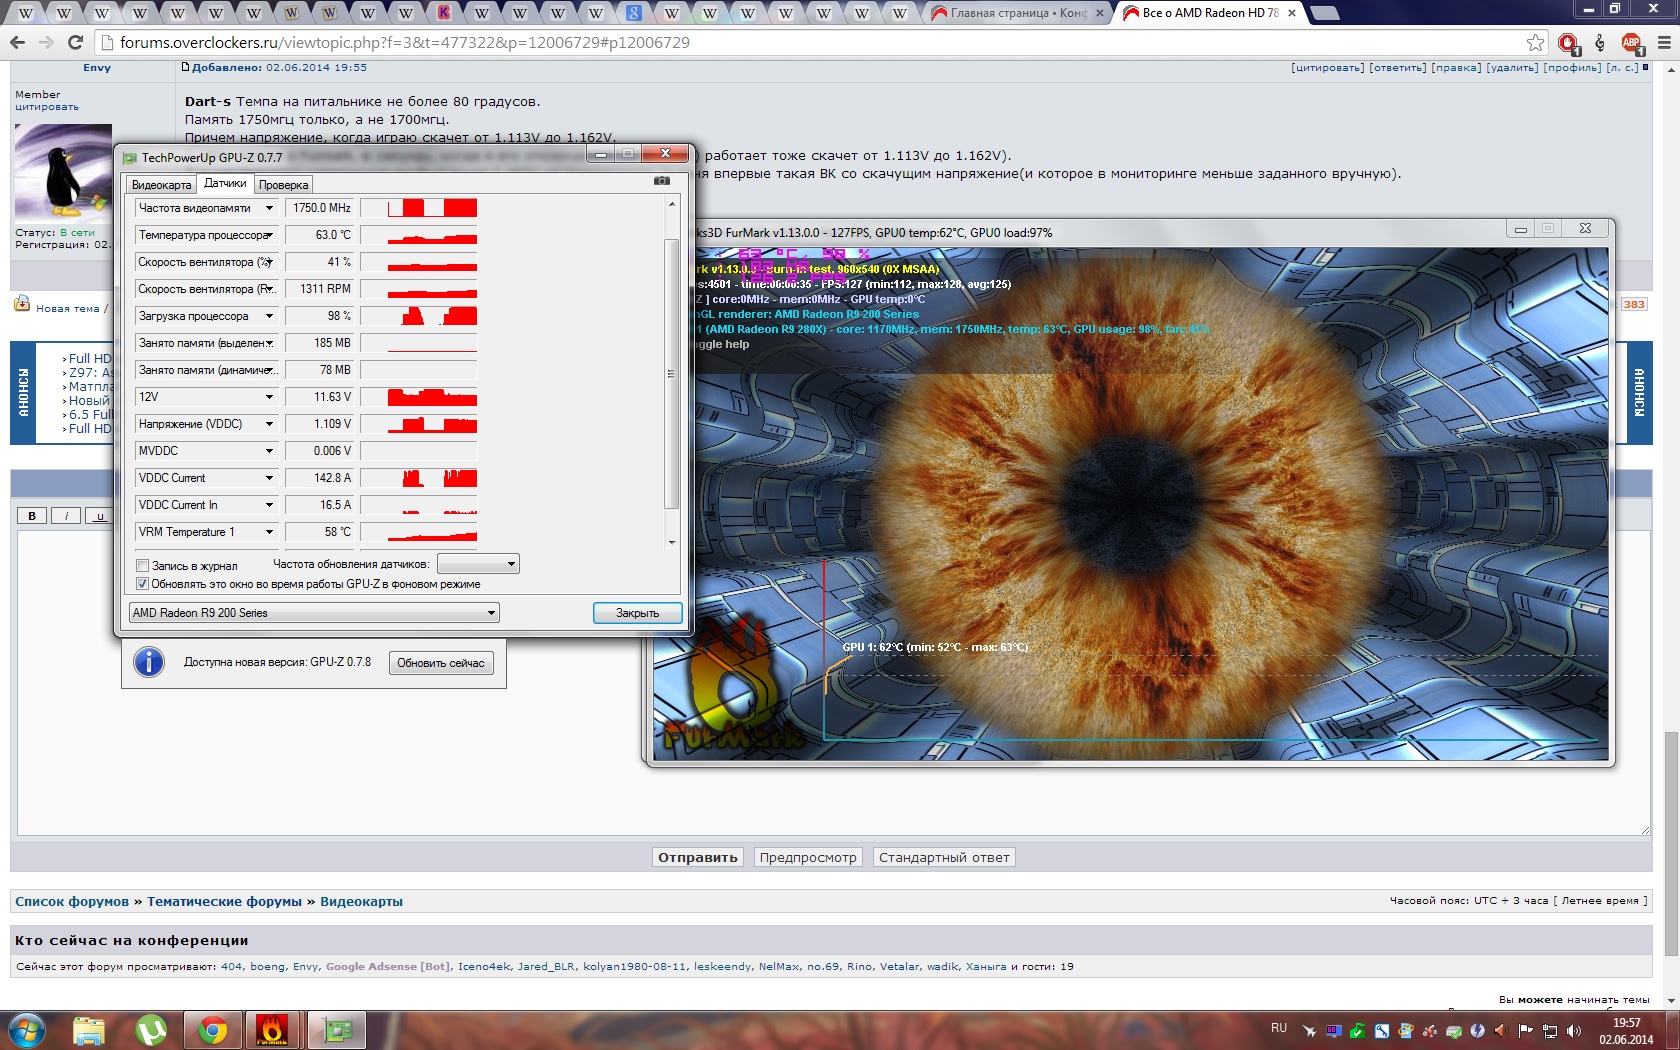Open uTorrent from the taskbar
The image size is (1680, 1050).
pos(151,1030)
